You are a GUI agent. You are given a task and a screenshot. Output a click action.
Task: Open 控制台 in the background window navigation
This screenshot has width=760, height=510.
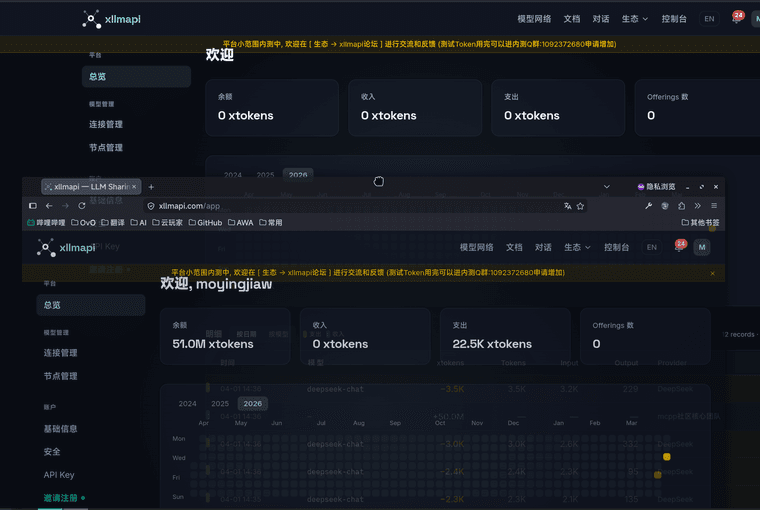[674, 19]
